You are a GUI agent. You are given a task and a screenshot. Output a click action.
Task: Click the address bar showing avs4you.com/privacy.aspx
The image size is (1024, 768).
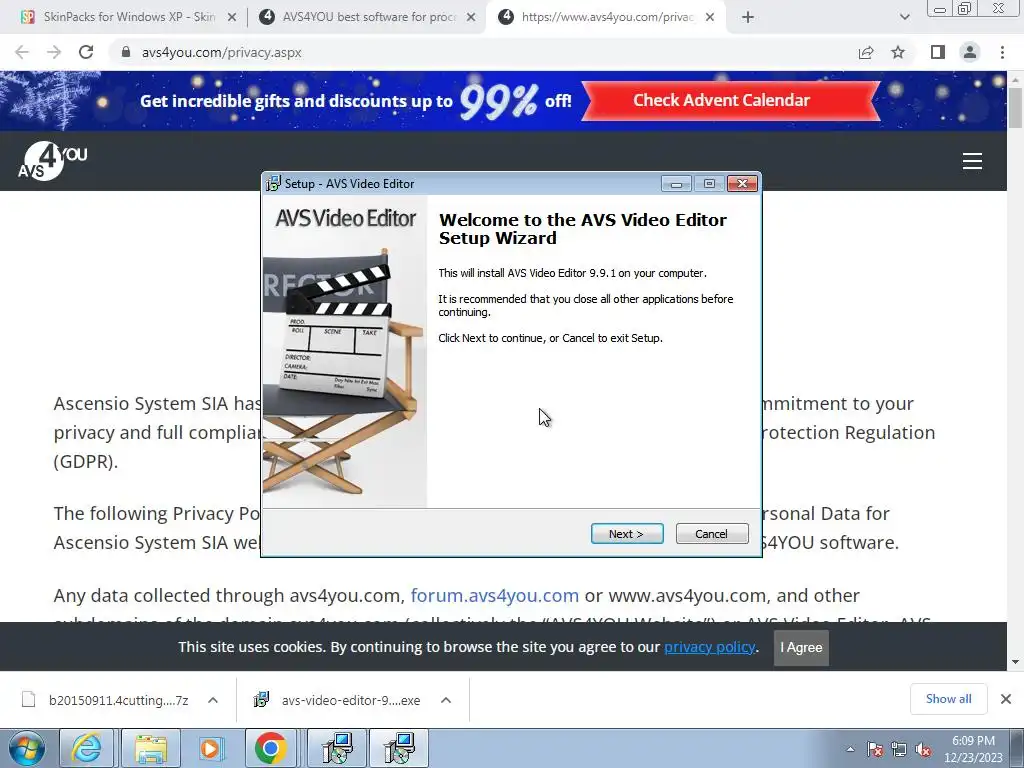(483, 52)
